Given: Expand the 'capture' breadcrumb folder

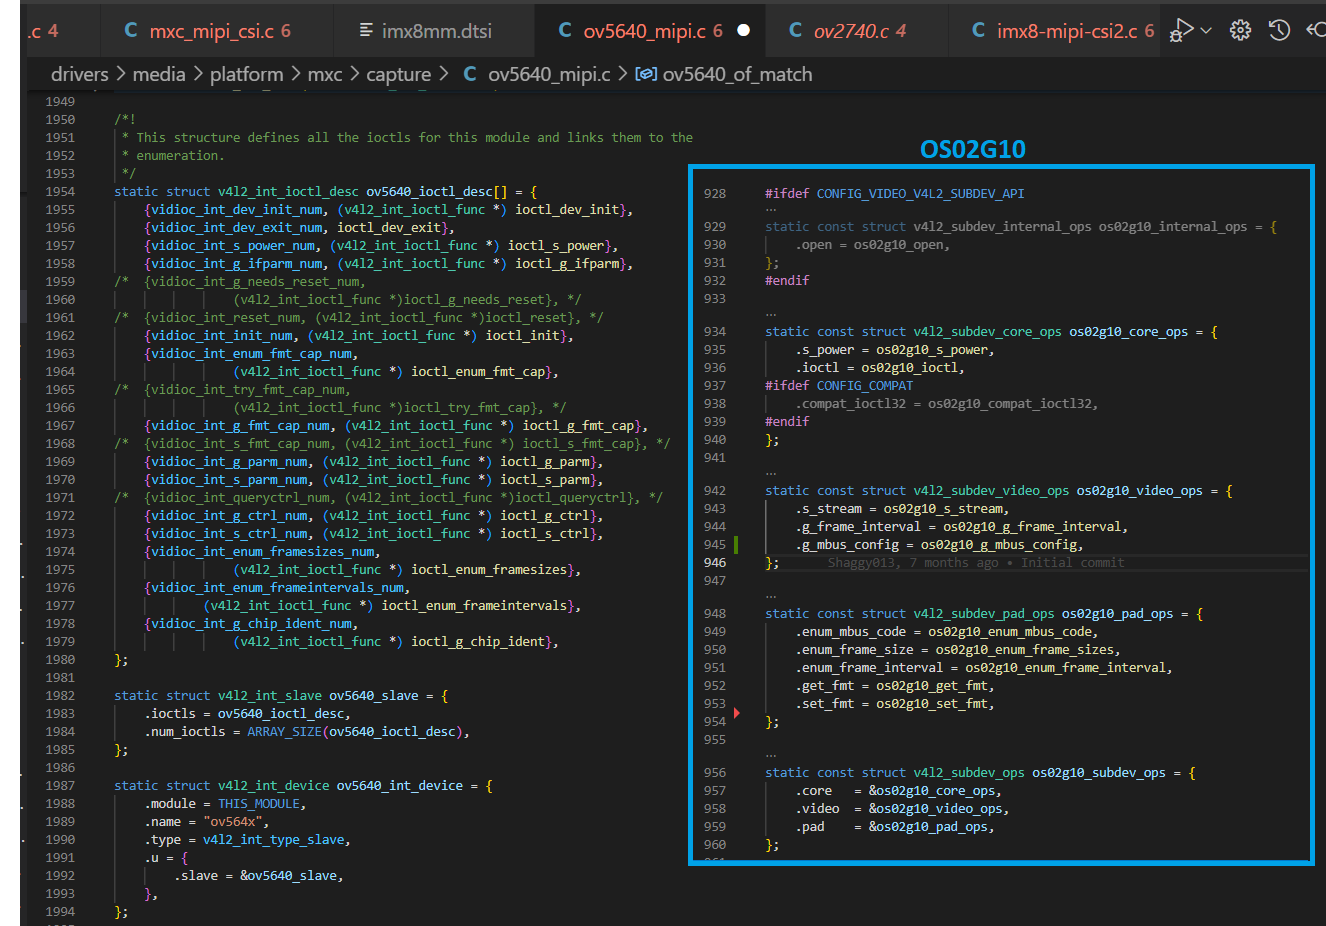Looking at the screenshot, I should (398, 74).
